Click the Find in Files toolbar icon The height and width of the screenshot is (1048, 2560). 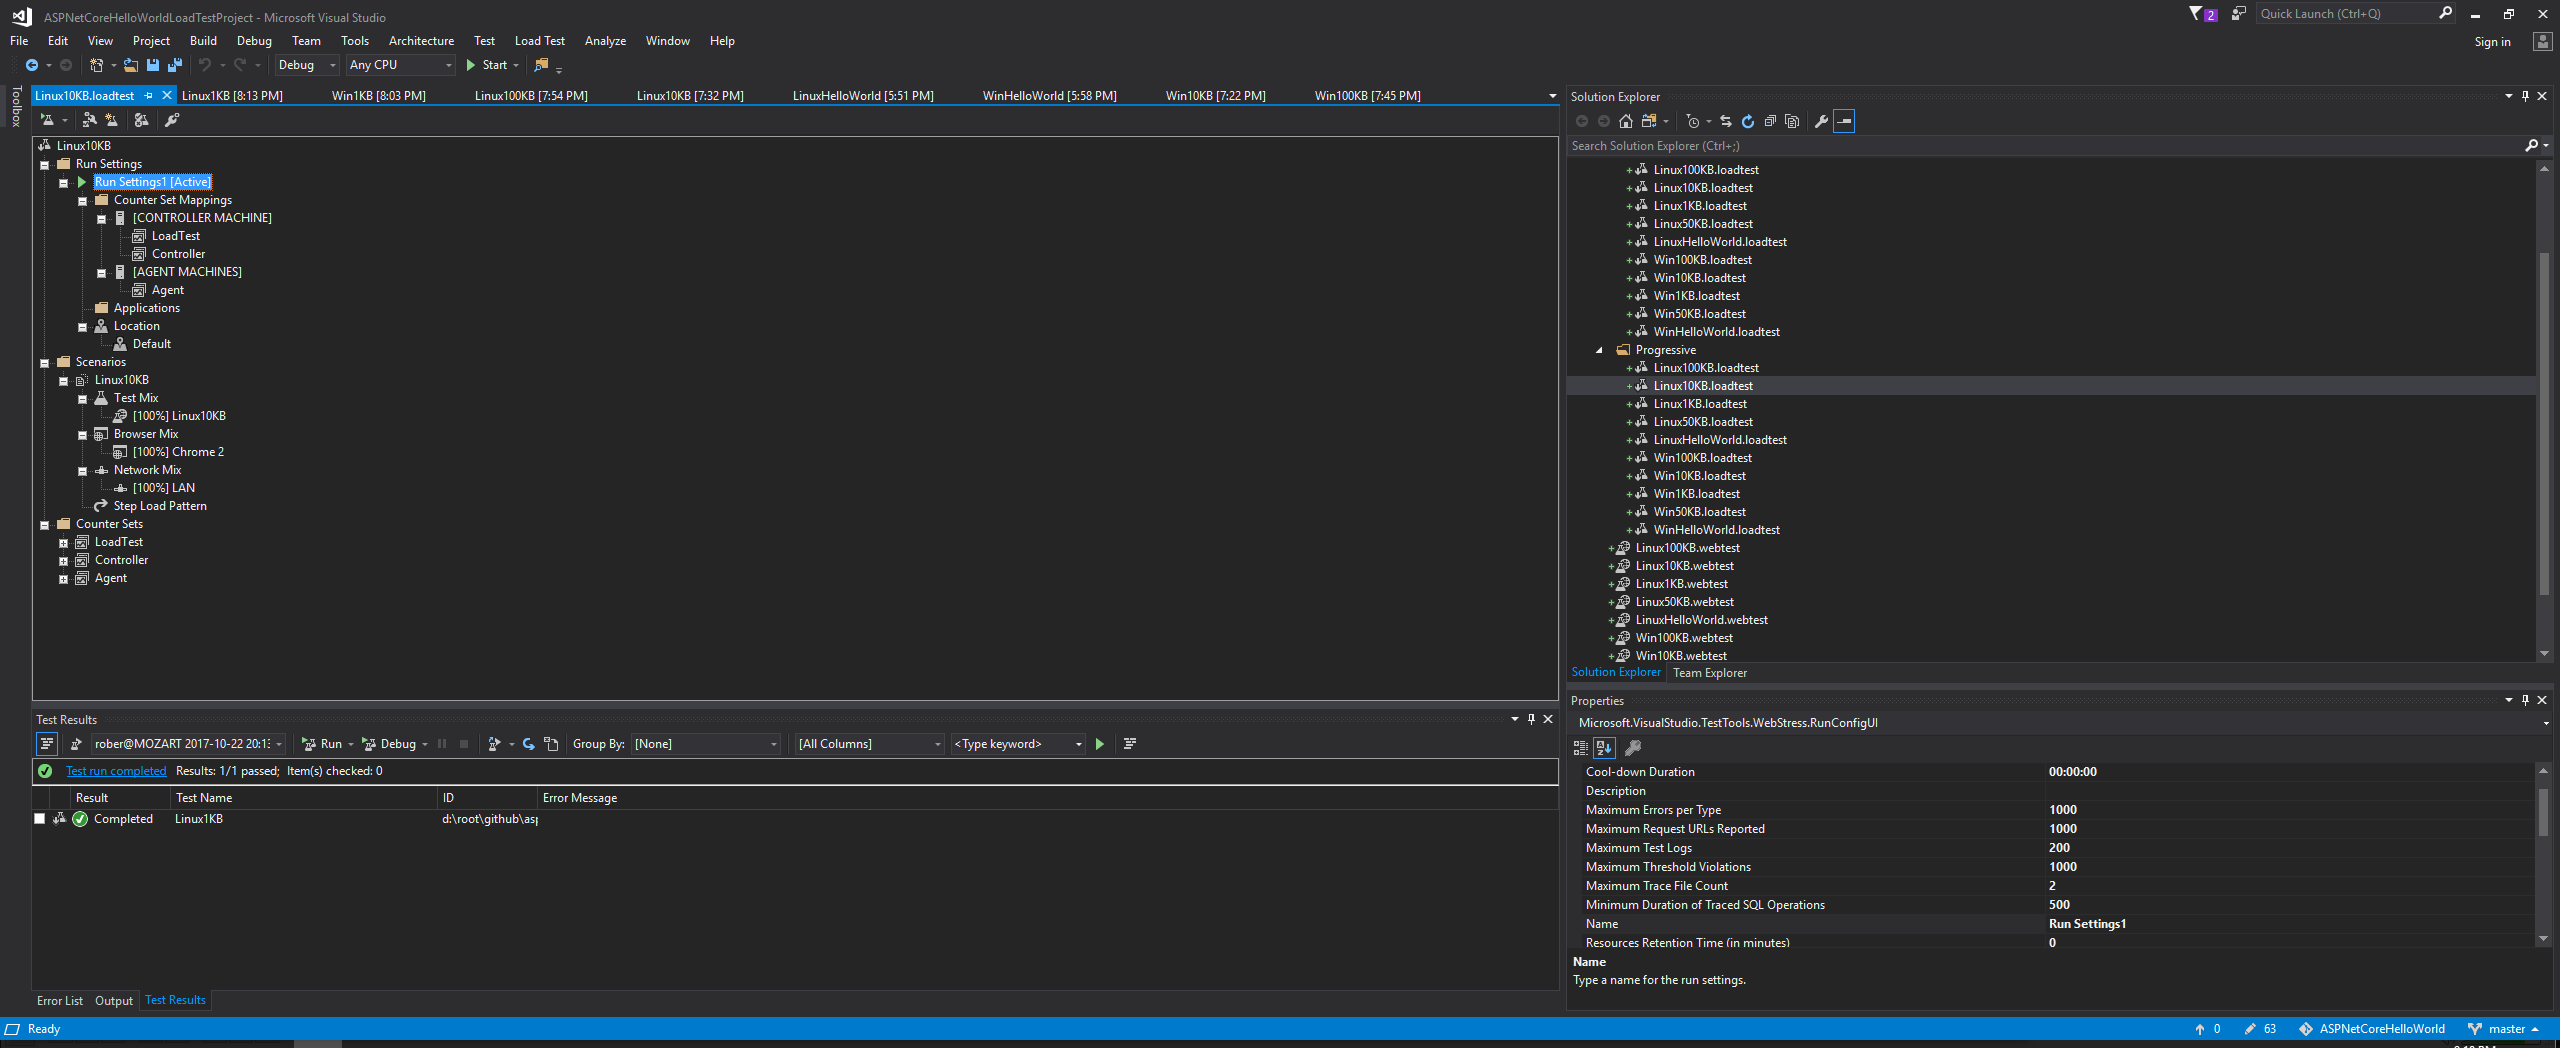tap(541, 65)
